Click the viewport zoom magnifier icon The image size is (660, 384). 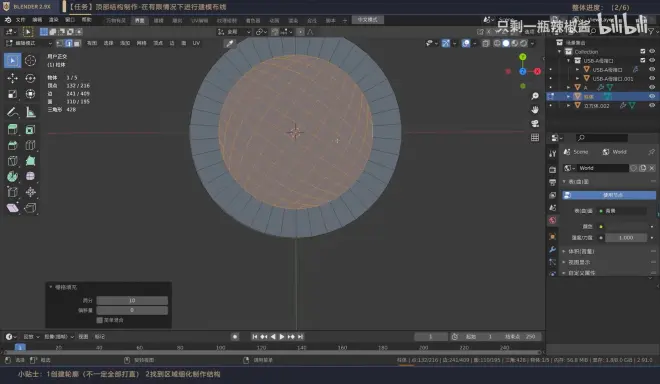click(535, 96)
